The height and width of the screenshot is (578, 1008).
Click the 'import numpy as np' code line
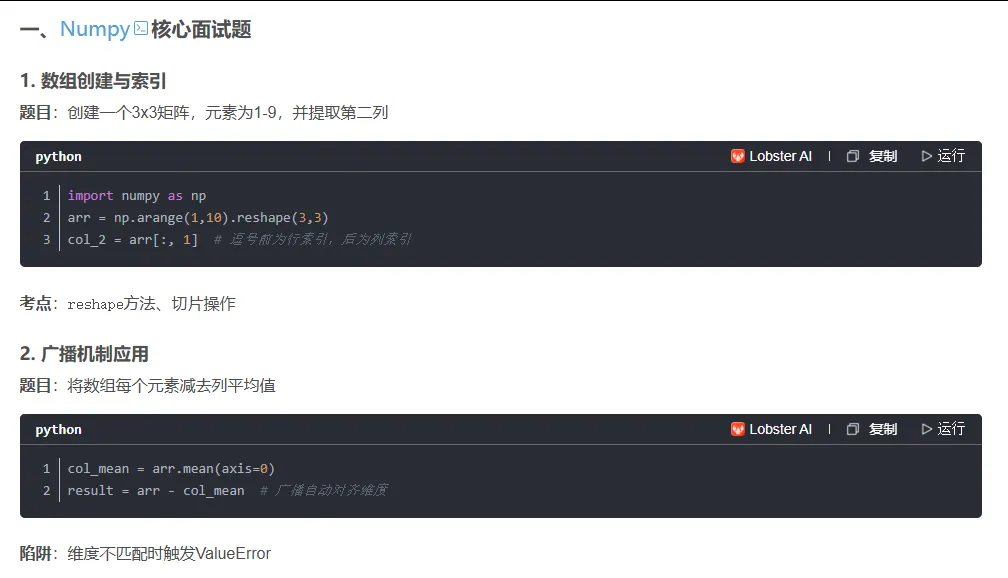point(137,195)
